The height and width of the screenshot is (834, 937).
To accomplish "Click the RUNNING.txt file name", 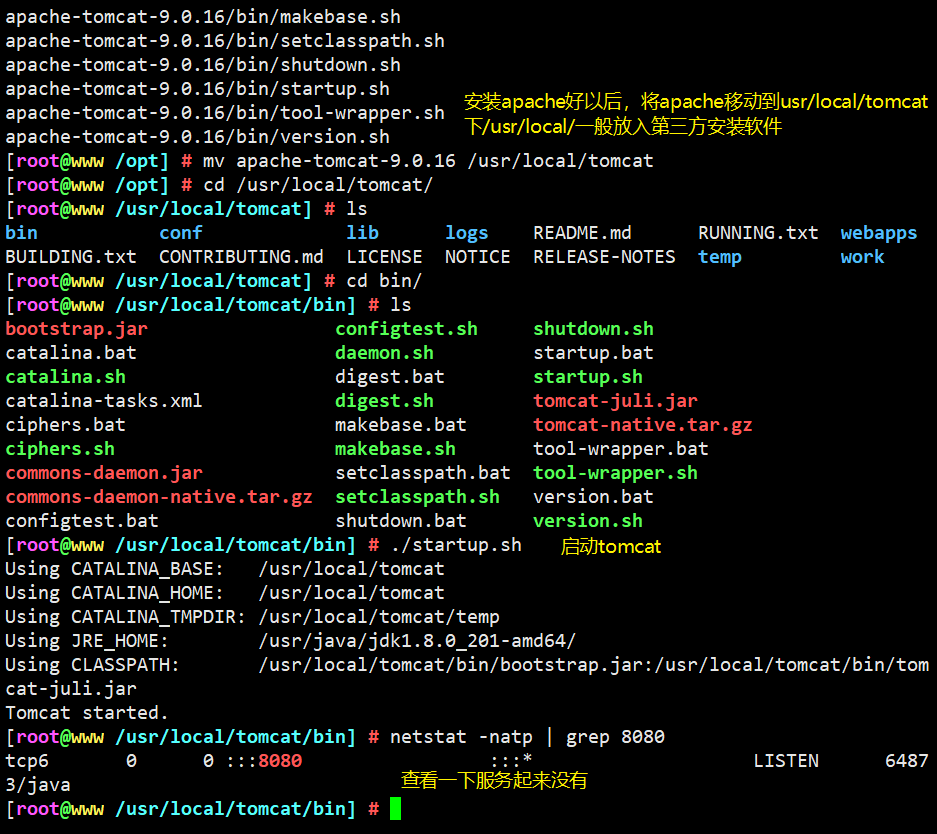I will point(758,233).
